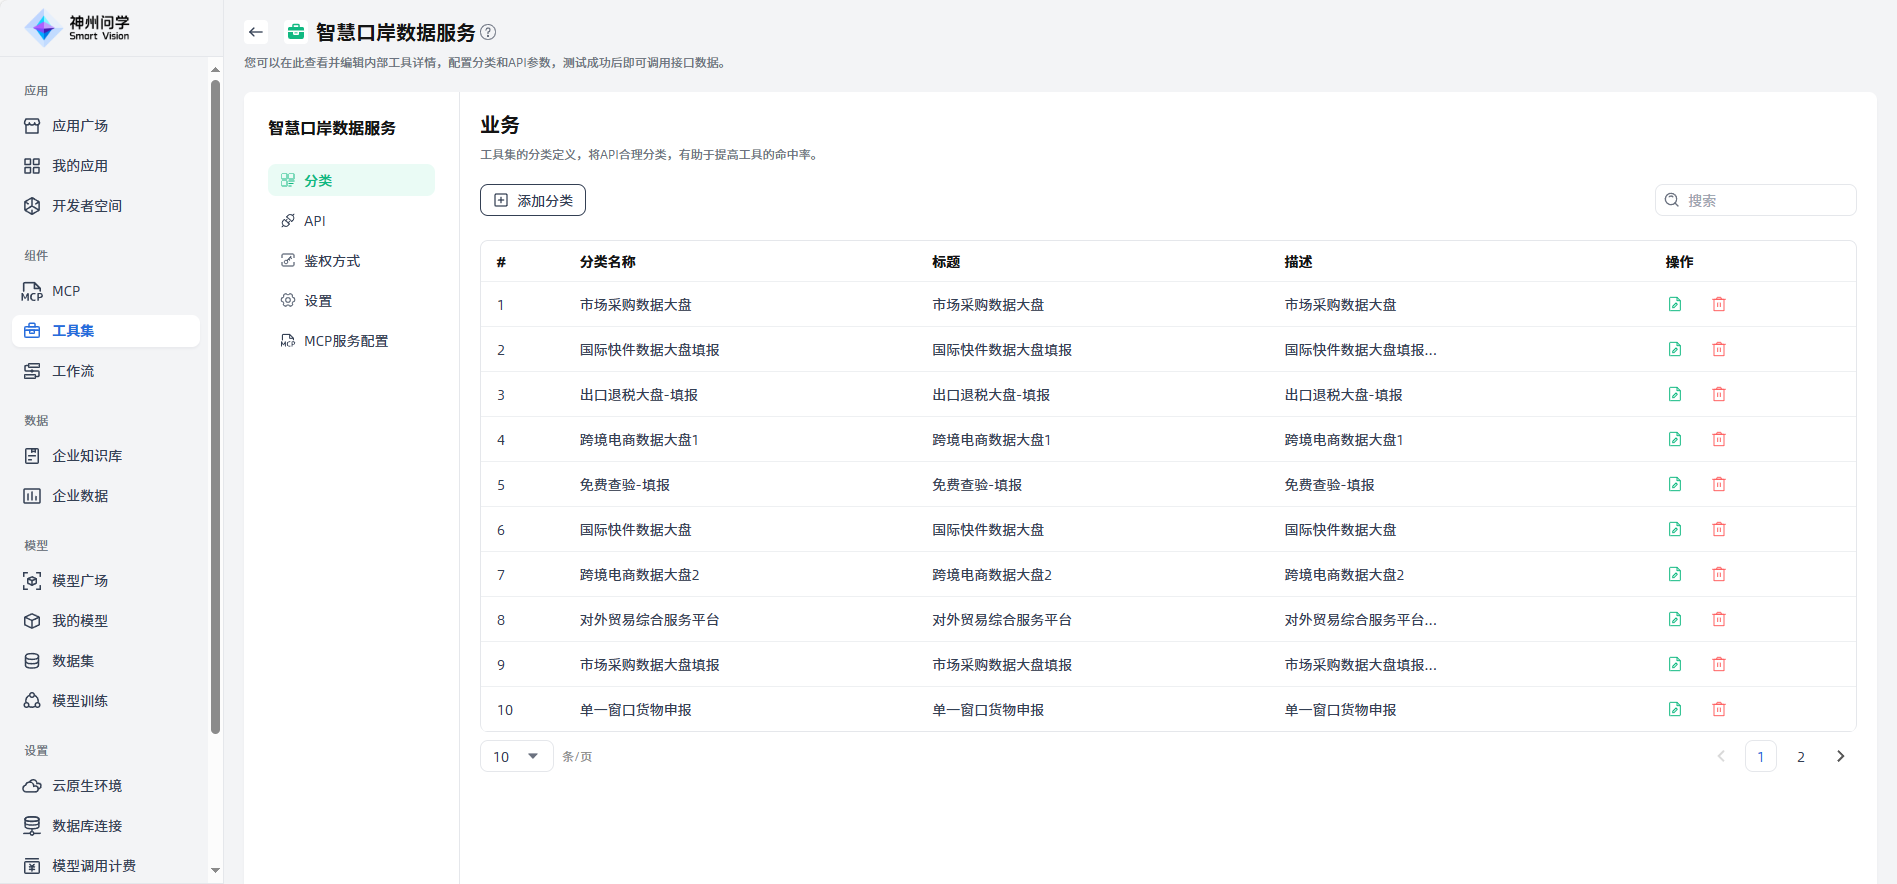Switch to 鉴权方式 settings

click(x=331, y=261)
